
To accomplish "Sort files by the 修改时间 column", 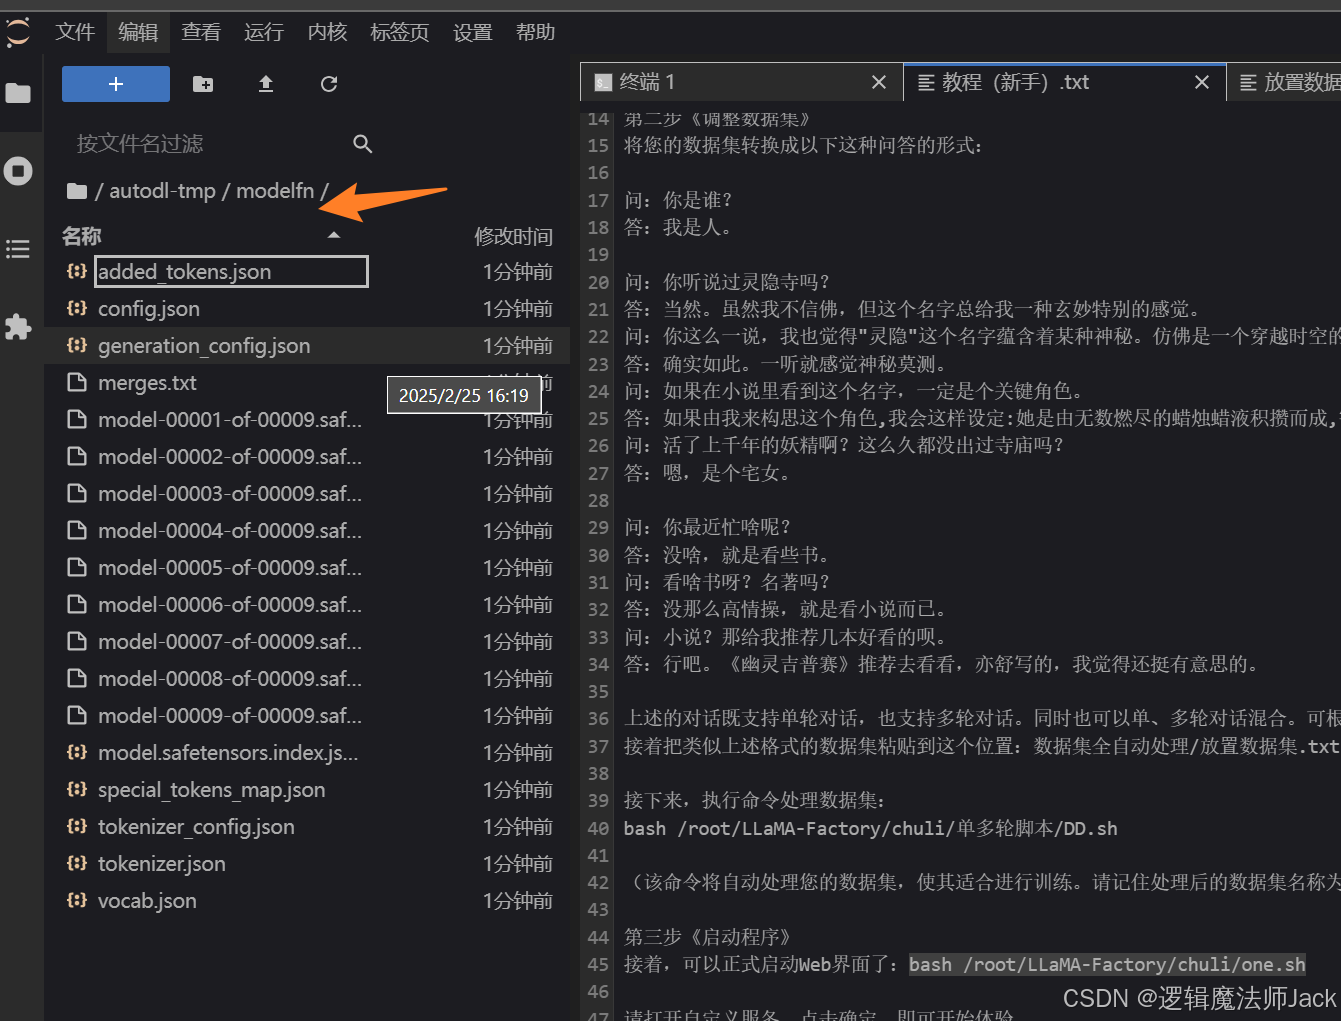I will (512, 236).
